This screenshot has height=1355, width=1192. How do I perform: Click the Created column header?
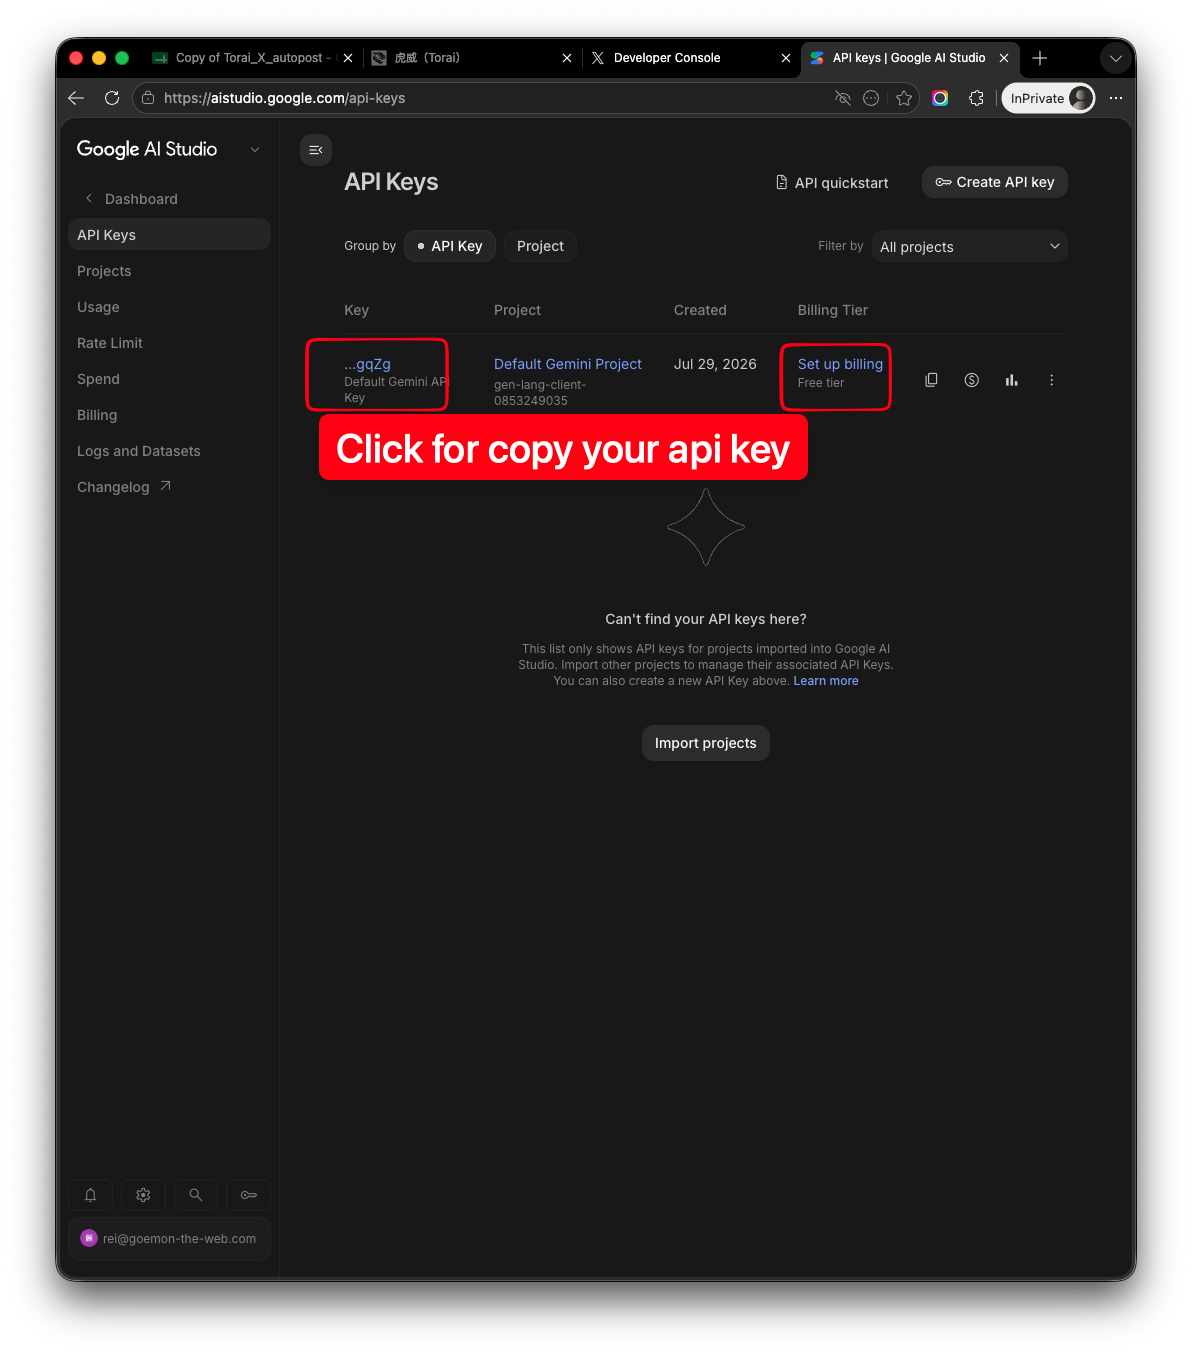pyautogui.click(x=700, y=310)
